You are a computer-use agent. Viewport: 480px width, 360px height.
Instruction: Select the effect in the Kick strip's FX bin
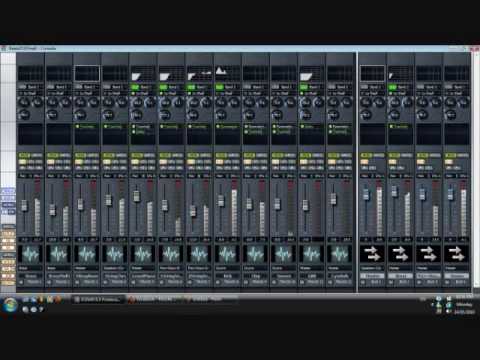227,127
